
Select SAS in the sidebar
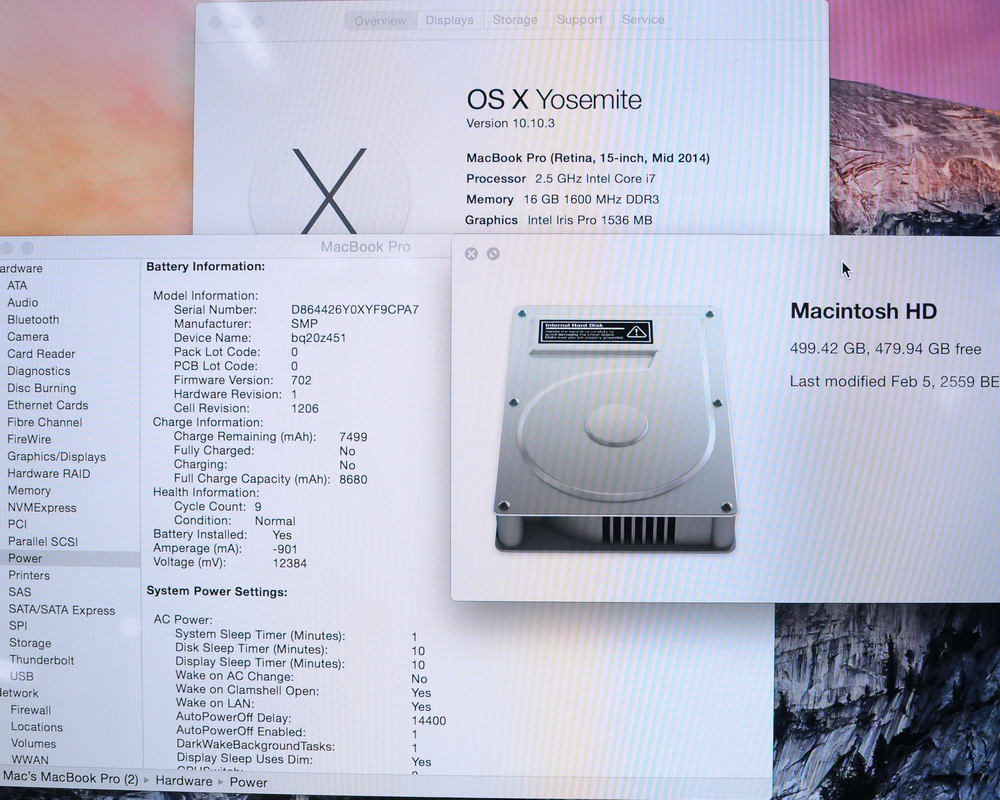[x=20, y=592]
